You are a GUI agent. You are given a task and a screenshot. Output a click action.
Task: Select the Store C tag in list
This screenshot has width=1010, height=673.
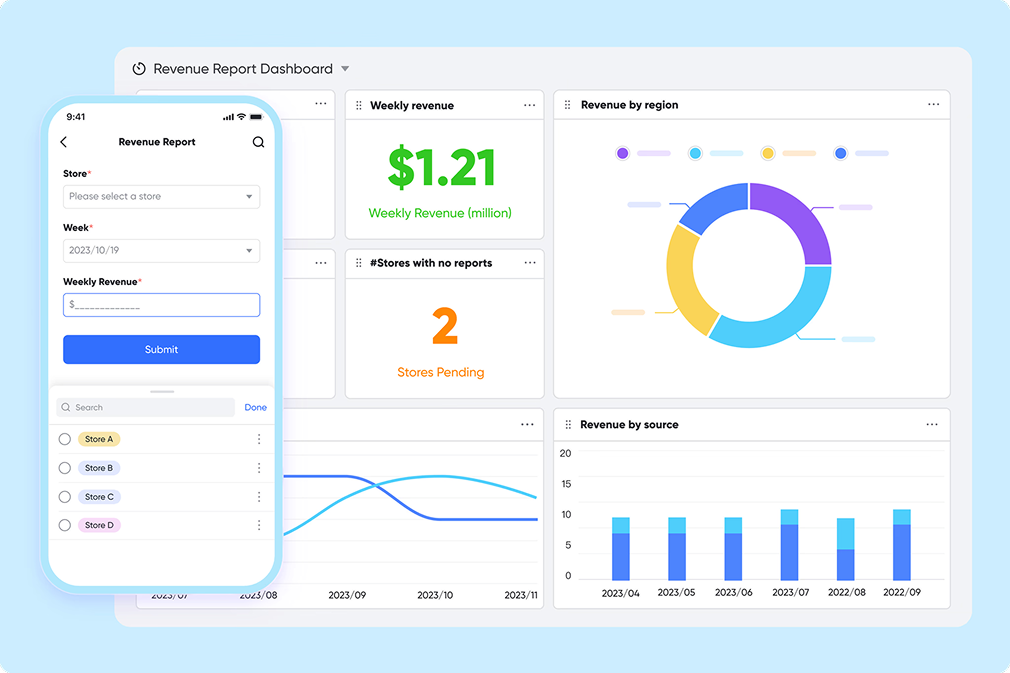click(99, 497)
